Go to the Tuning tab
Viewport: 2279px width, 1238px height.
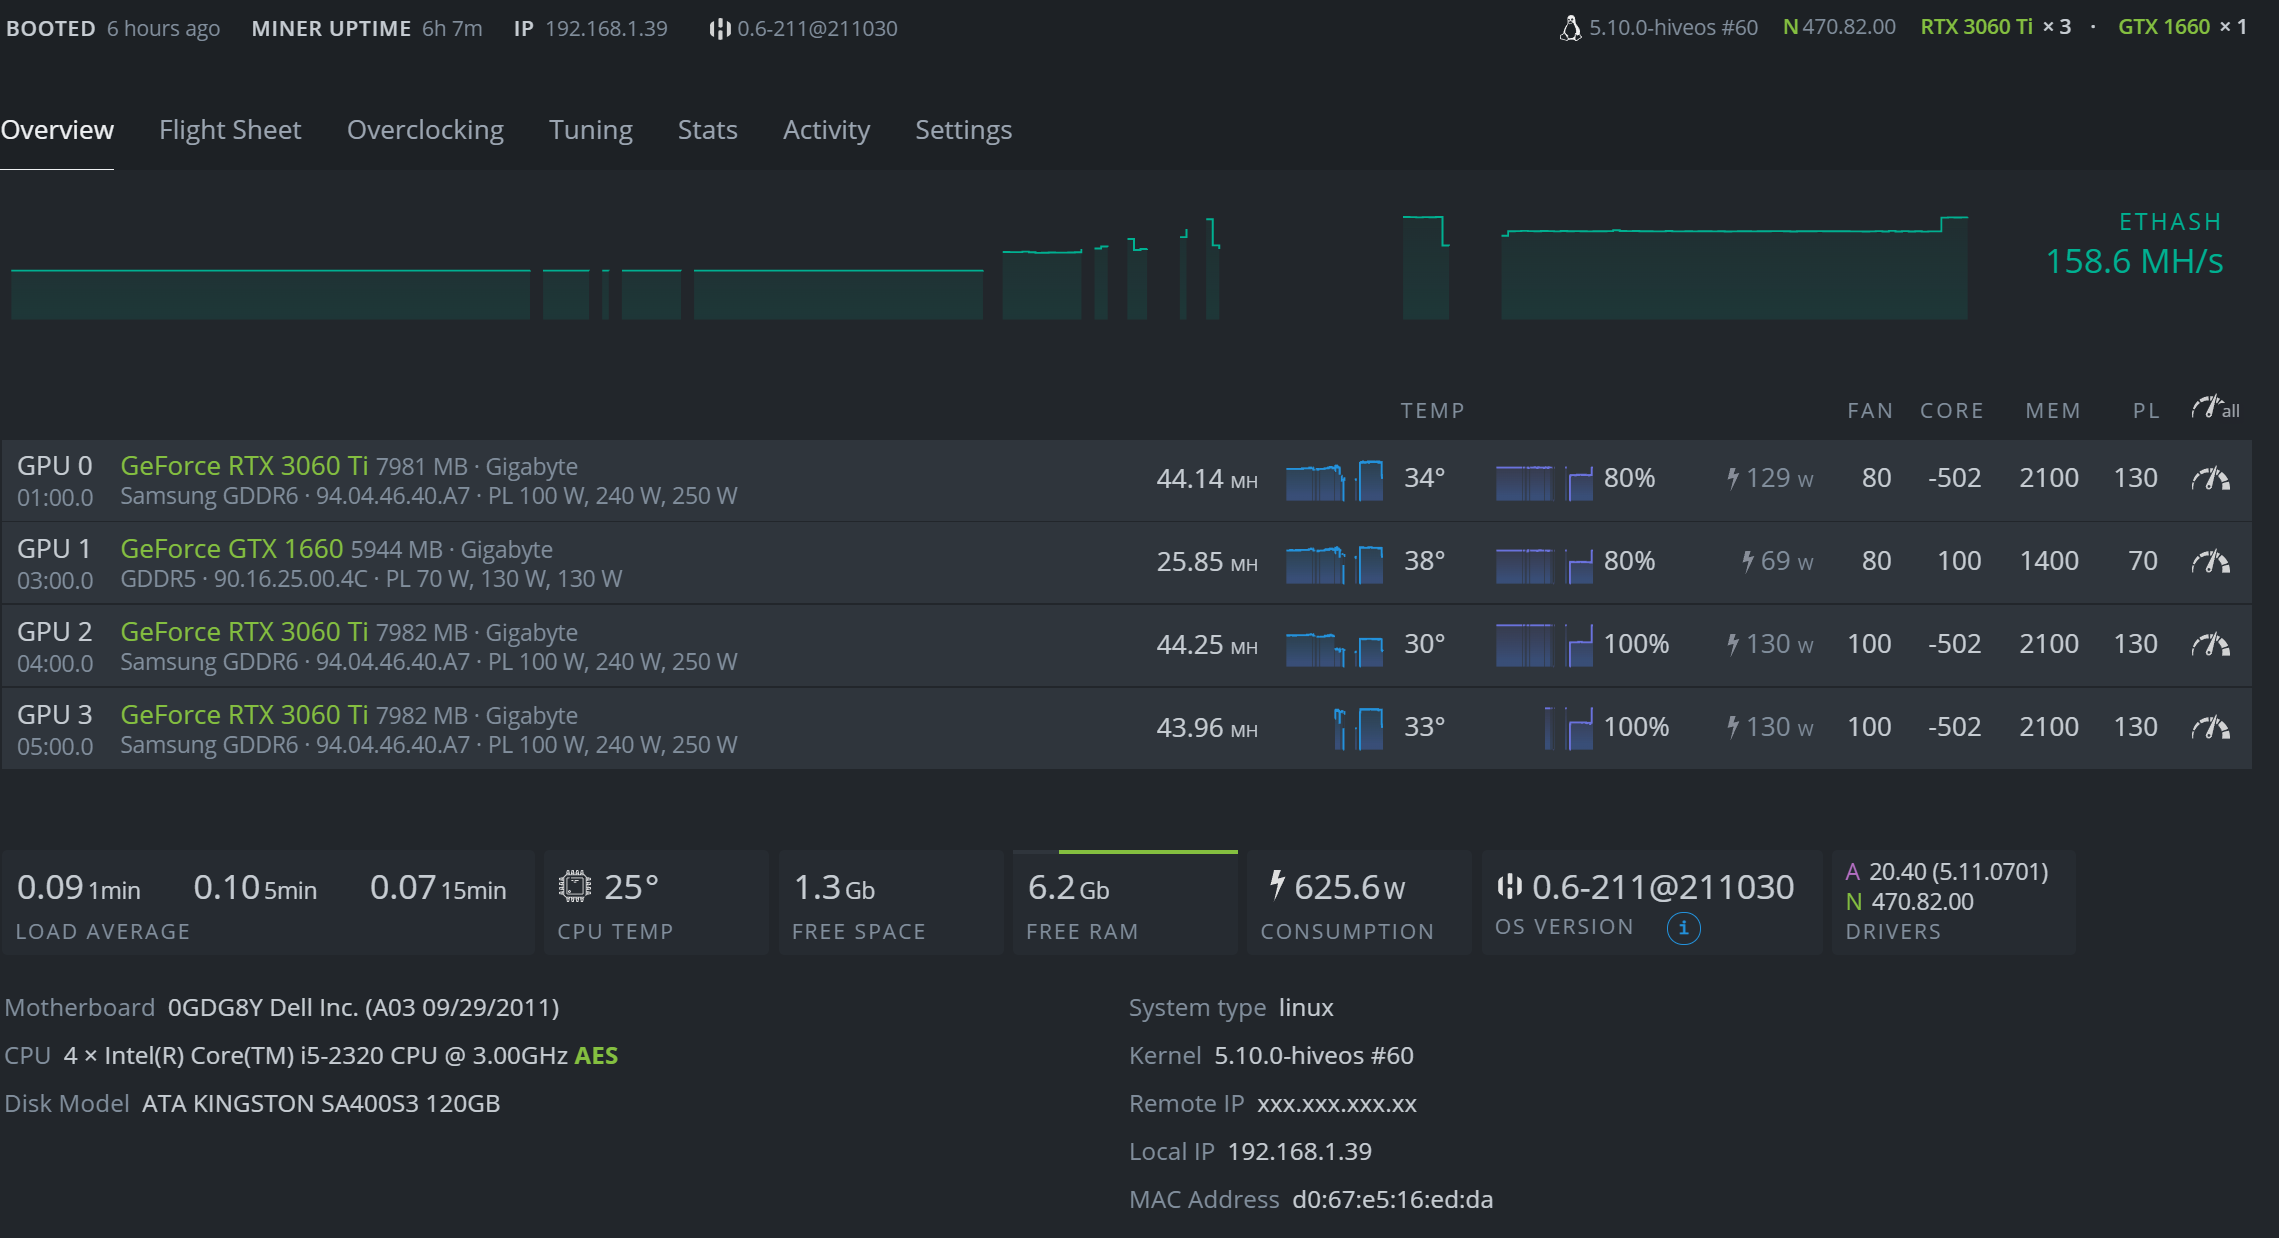coord(590,130)
